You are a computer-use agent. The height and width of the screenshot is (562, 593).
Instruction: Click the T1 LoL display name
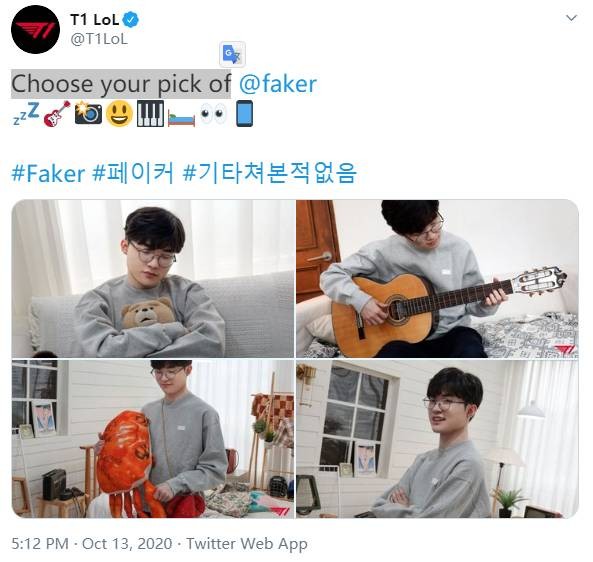tap(95, 20)
